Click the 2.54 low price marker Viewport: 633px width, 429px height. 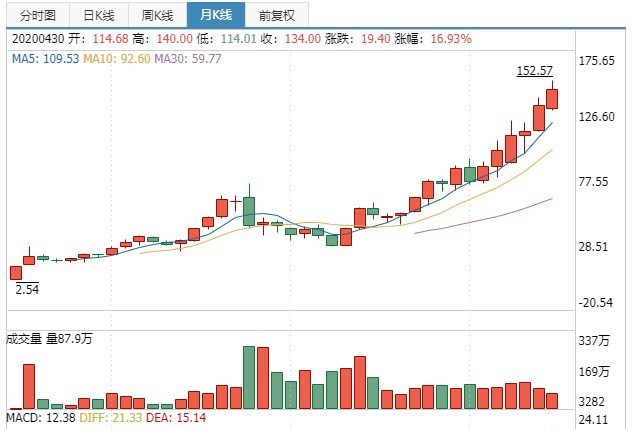click(27, 289)
